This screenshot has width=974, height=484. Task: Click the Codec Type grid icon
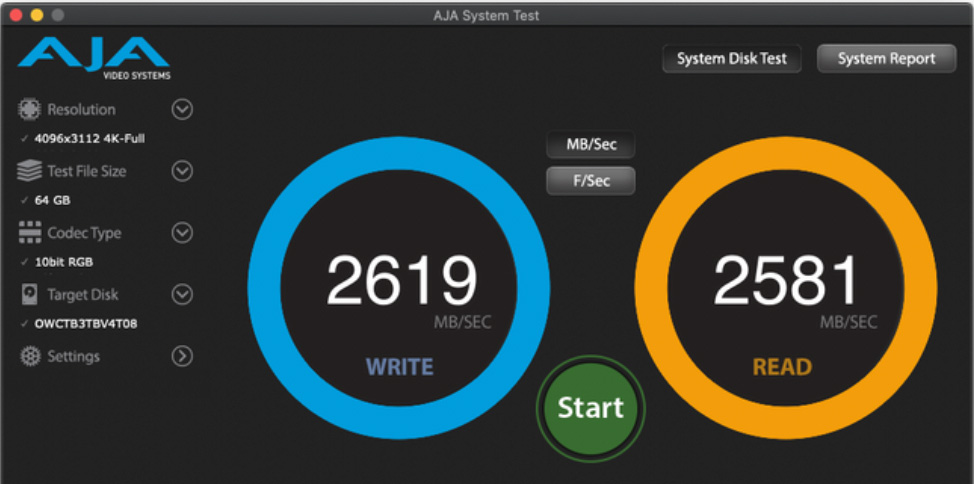point(30,233)
